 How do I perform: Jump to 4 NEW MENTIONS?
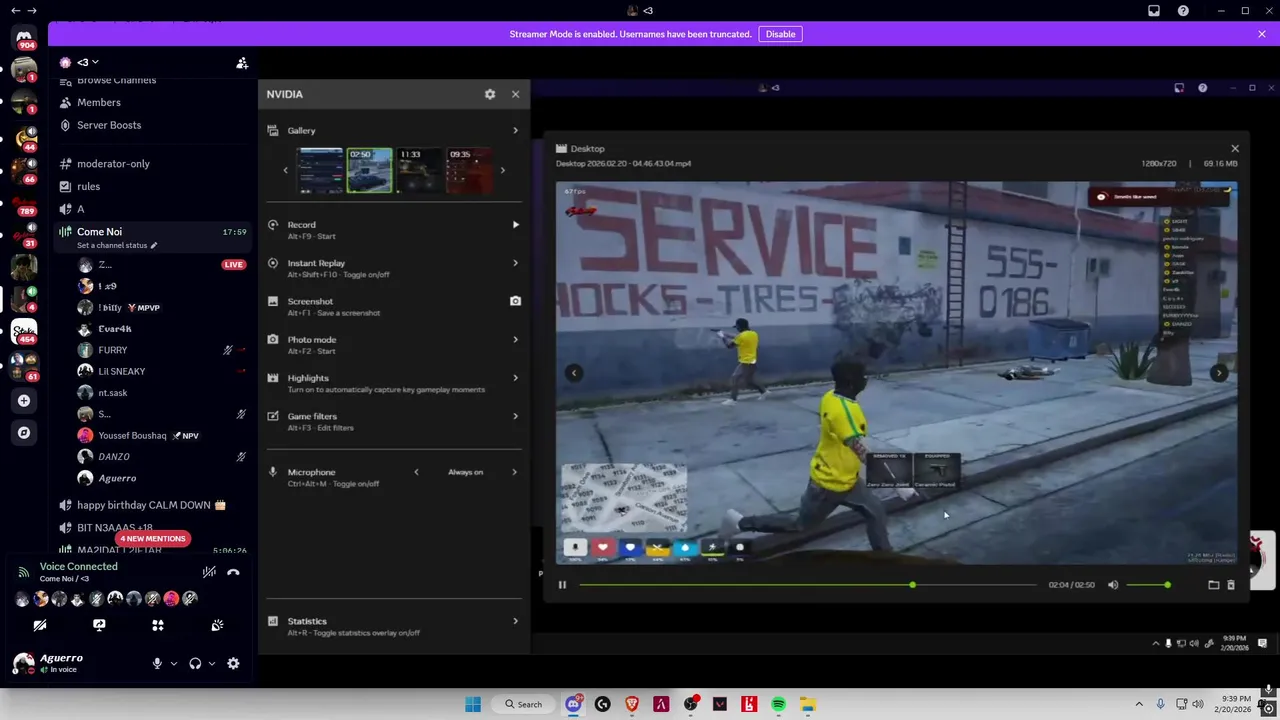(153, 538)
